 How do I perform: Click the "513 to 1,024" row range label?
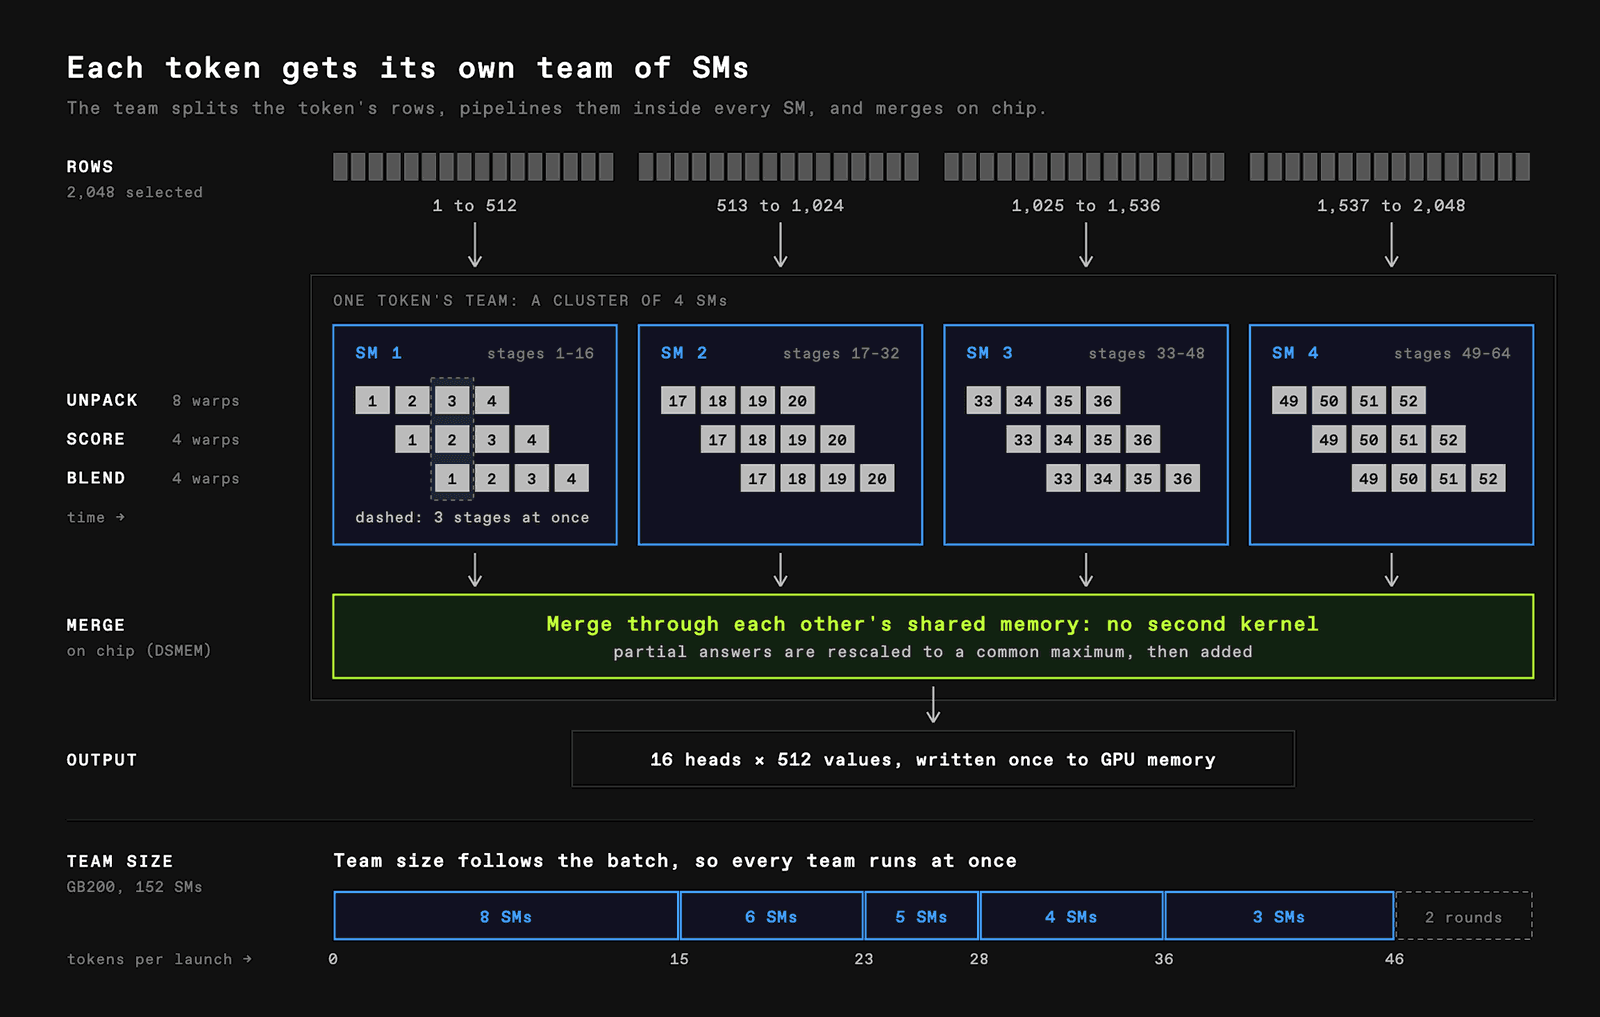(x=780, y=206)
